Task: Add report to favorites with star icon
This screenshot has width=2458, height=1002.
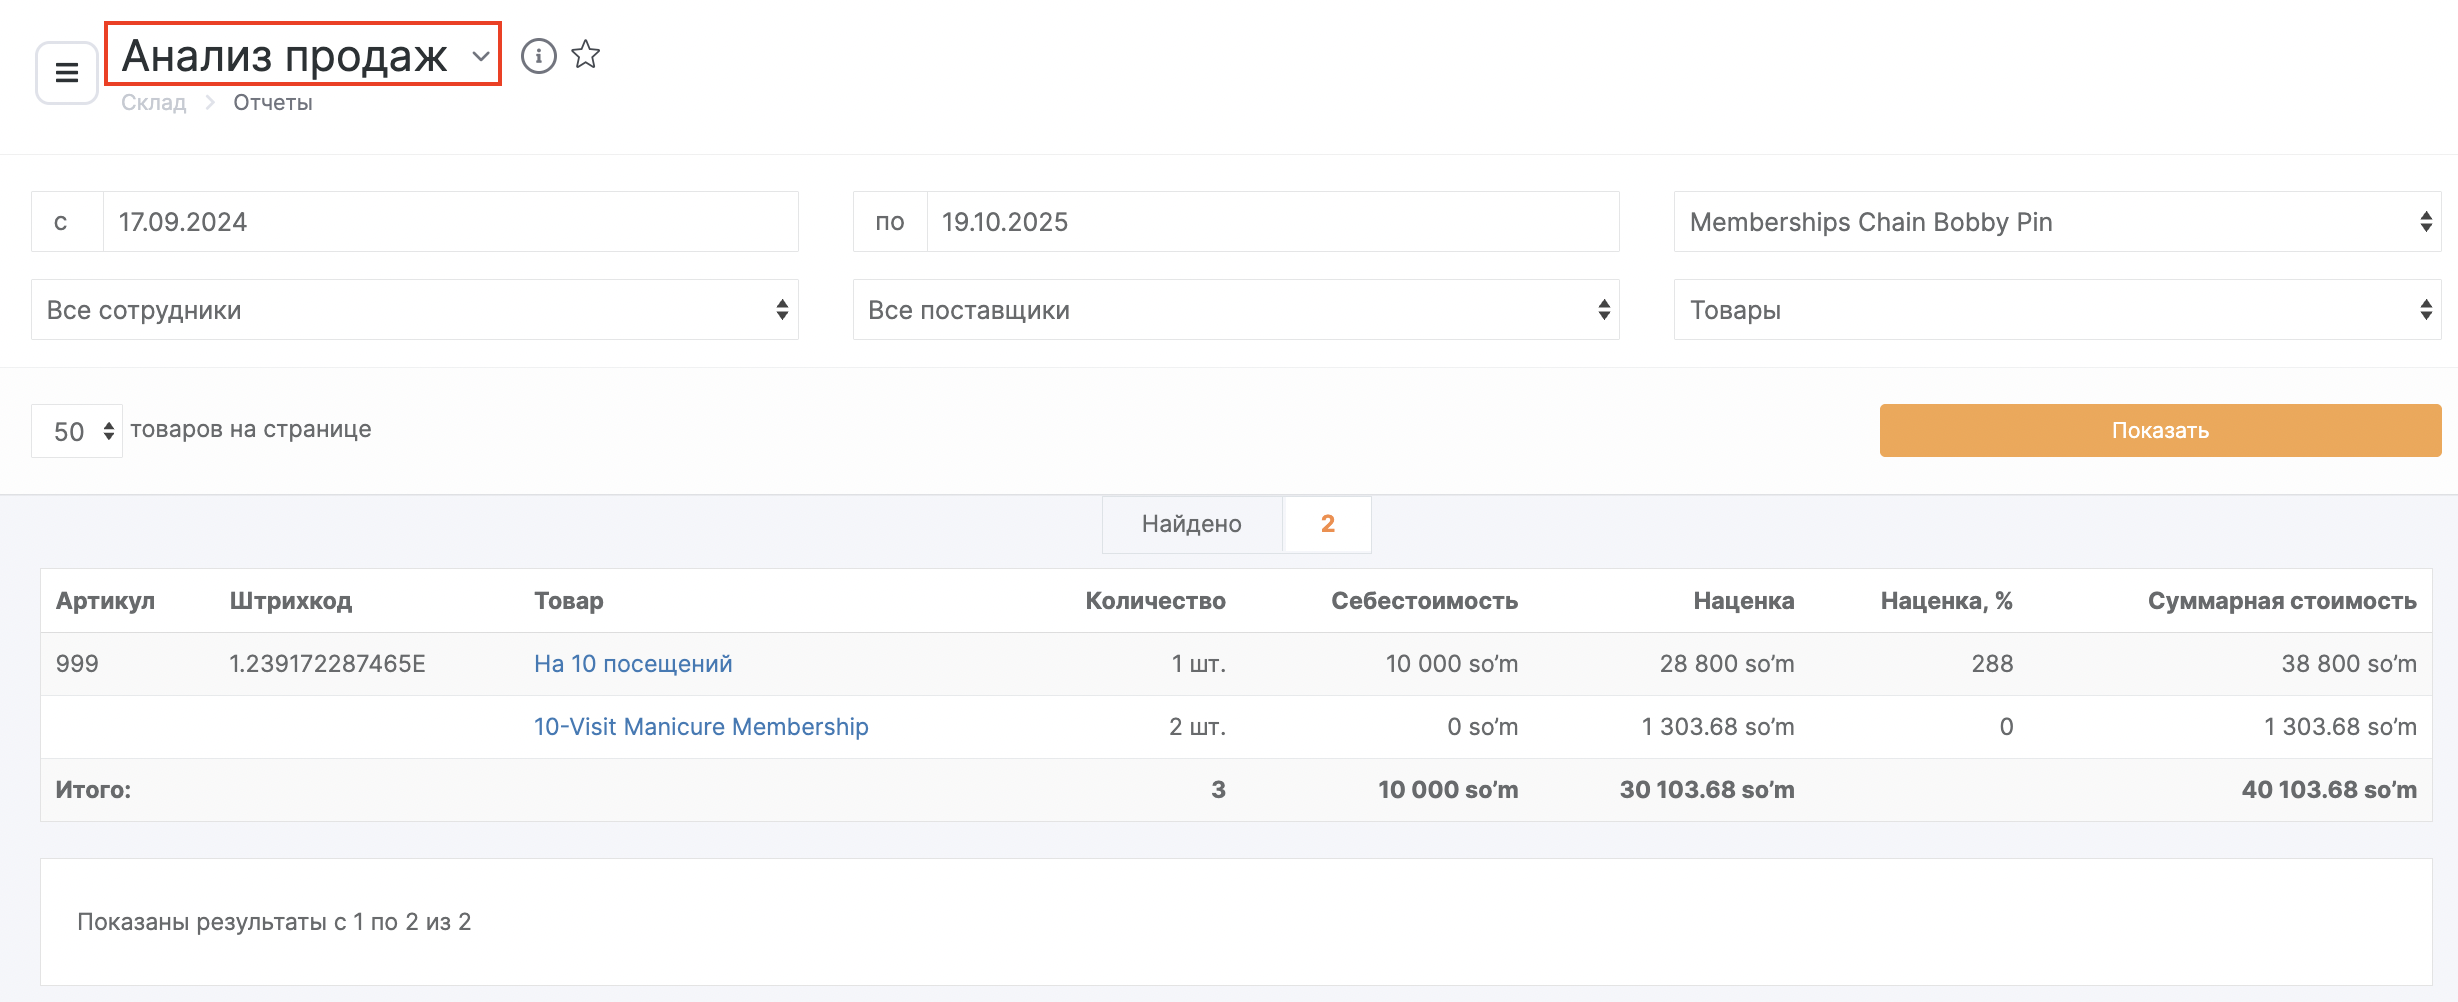Action: pos(586,55)
